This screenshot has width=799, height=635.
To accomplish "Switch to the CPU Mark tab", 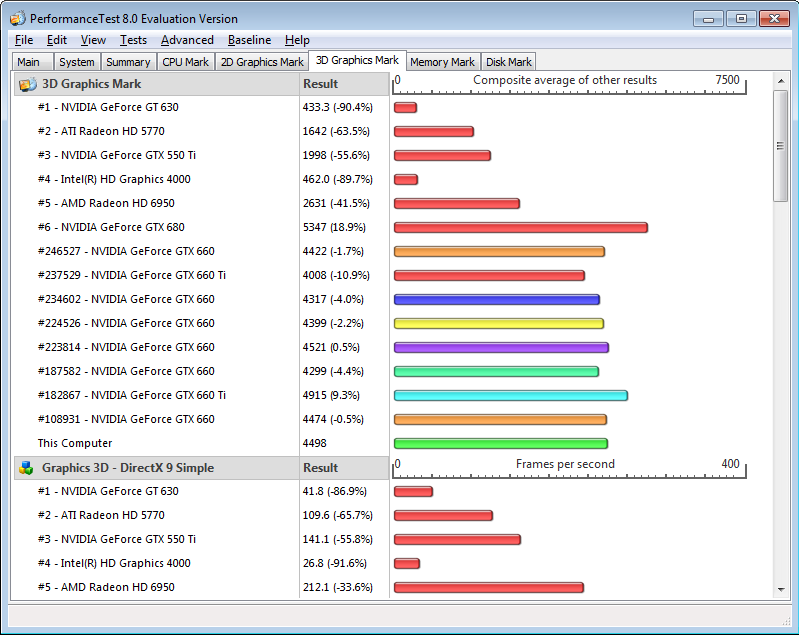I will click(x=185, y=62).
